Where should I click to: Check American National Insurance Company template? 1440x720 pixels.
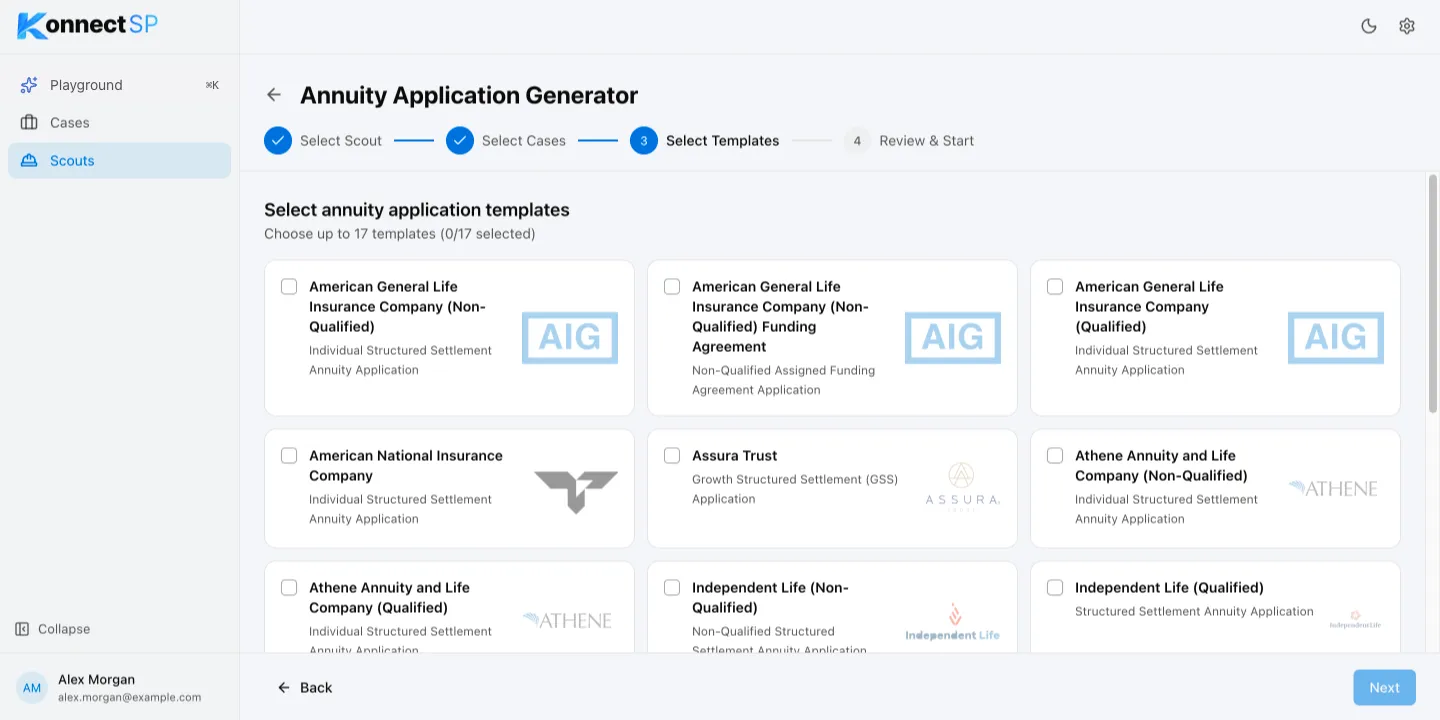289,456
